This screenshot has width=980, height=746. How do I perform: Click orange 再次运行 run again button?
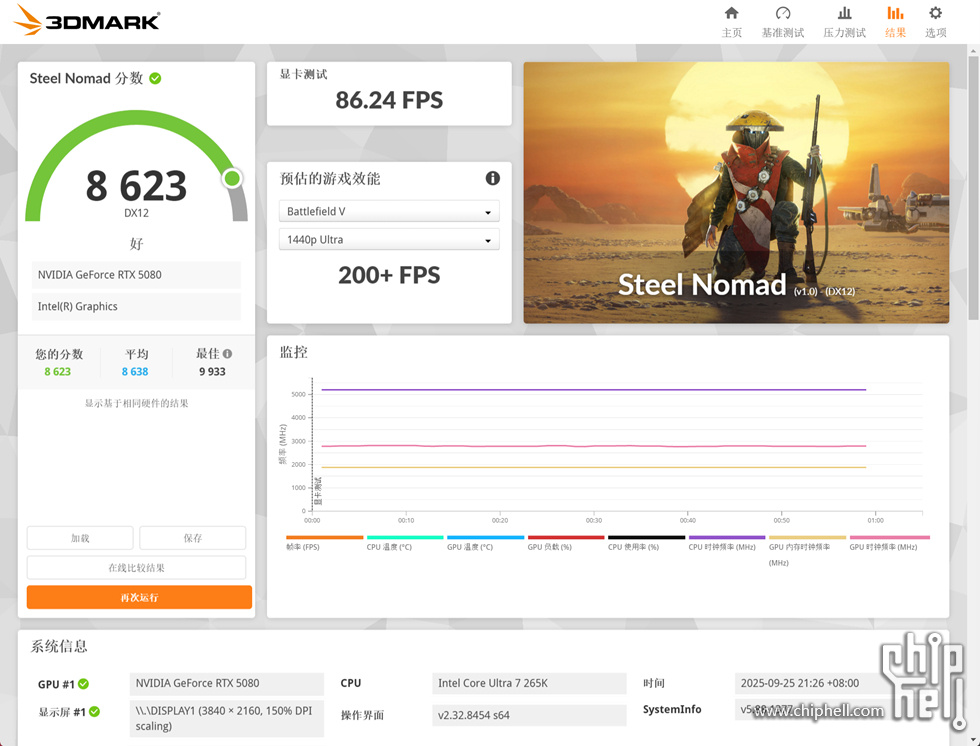[x=139, y=597]
